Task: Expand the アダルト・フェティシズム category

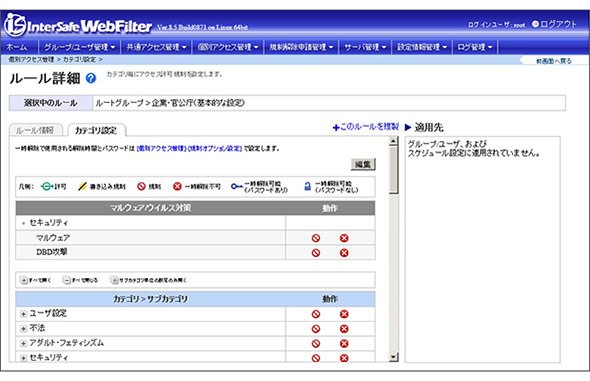Action: [23, 343]
